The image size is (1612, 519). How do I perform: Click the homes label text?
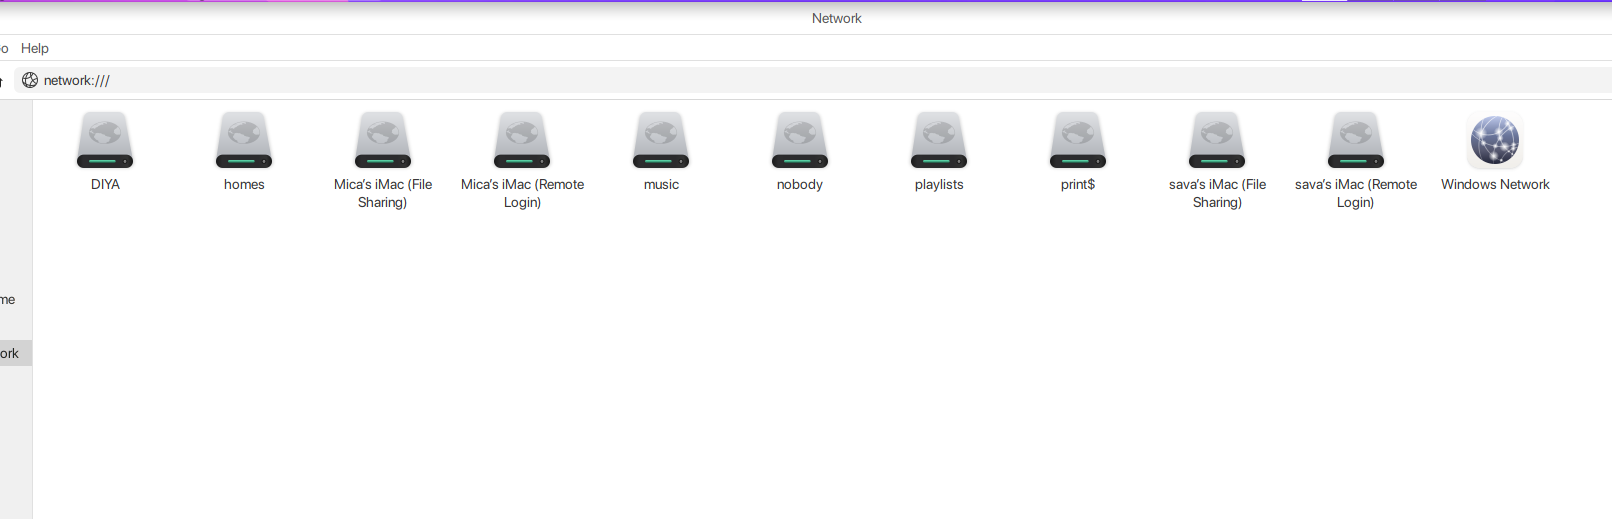tap(244, 185)
